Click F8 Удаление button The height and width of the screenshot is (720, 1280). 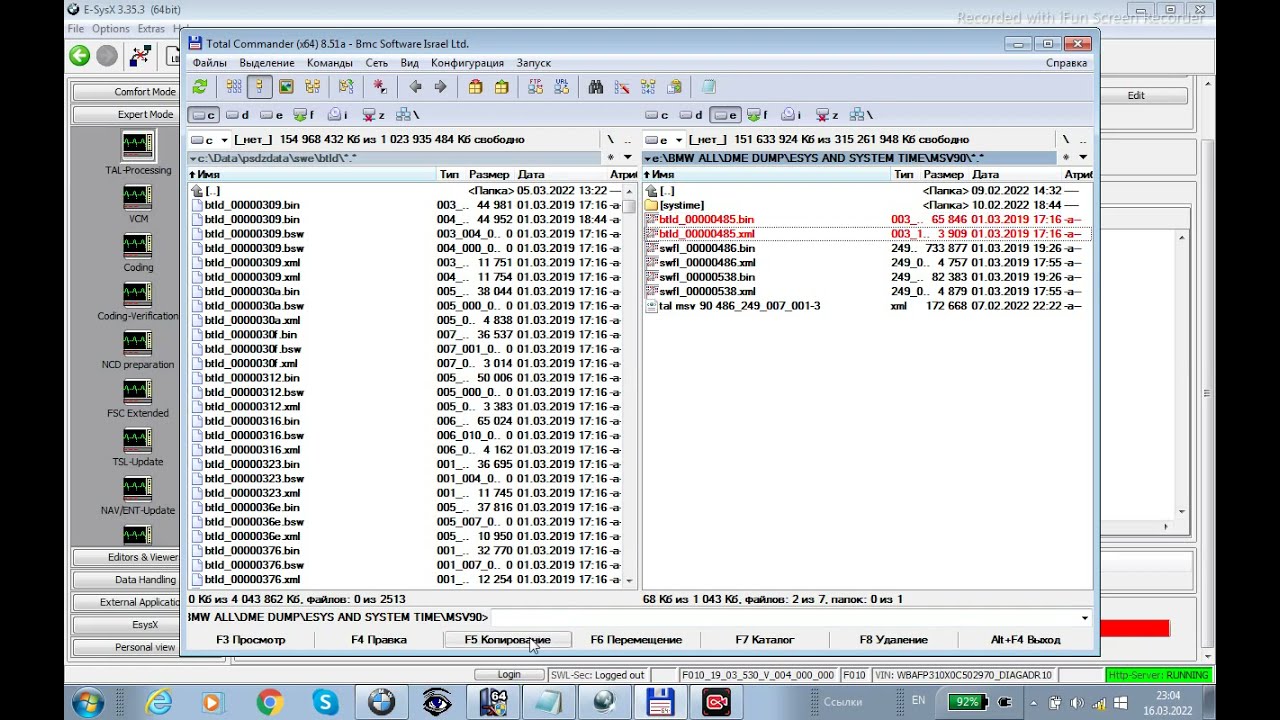point(894,640)
